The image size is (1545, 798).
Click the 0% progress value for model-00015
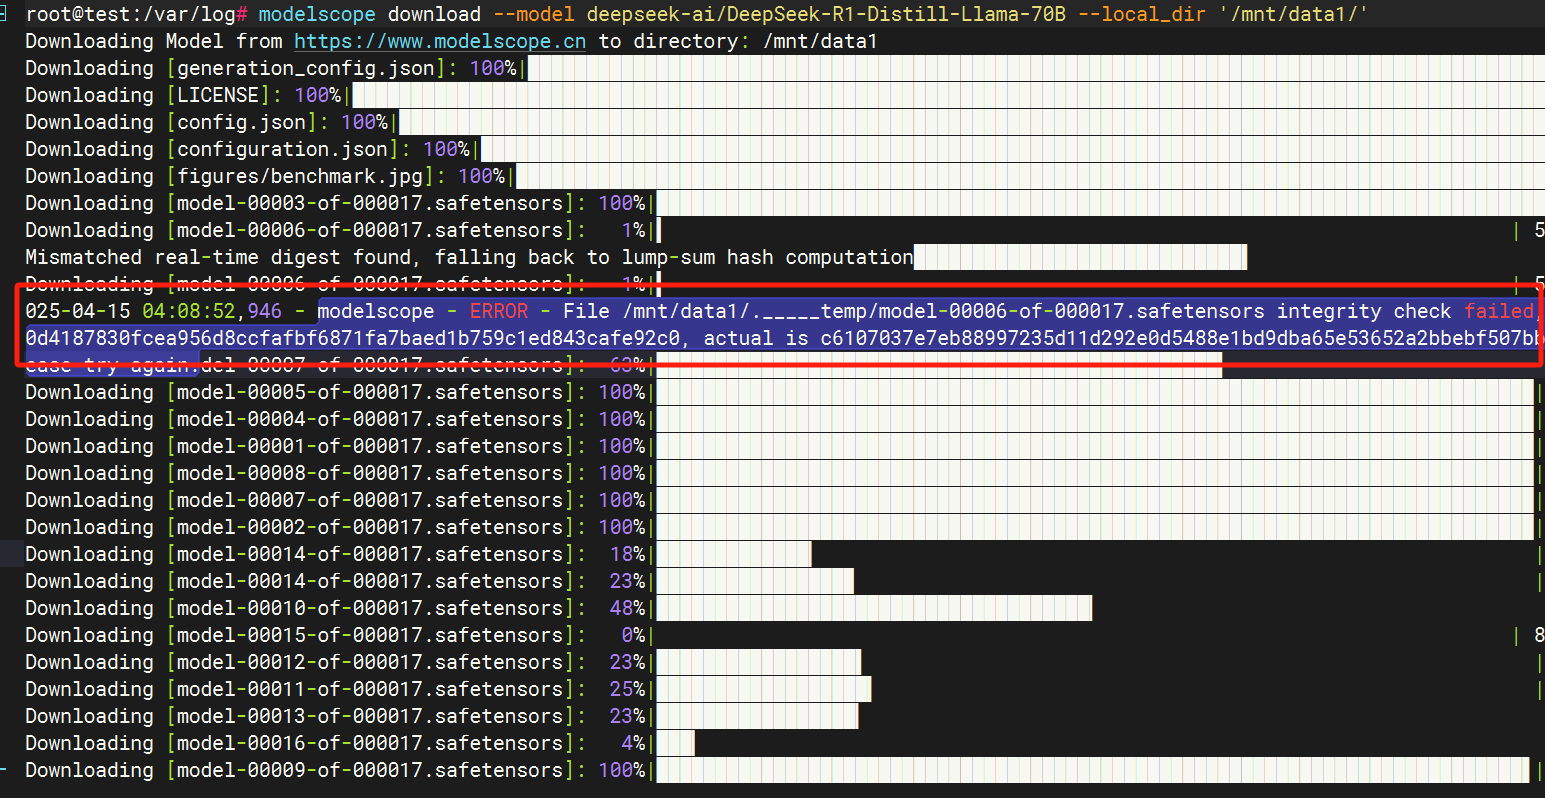coord(634,635)
